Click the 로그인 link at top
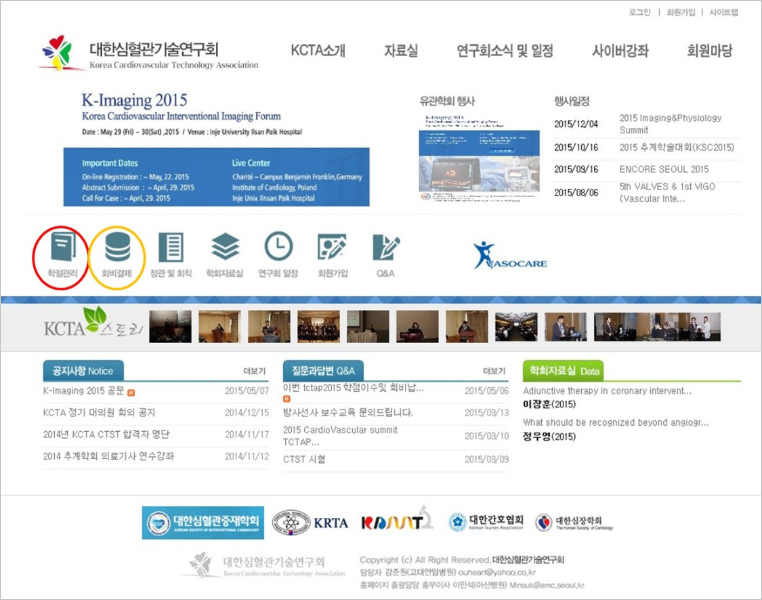 tap(640, 12)
